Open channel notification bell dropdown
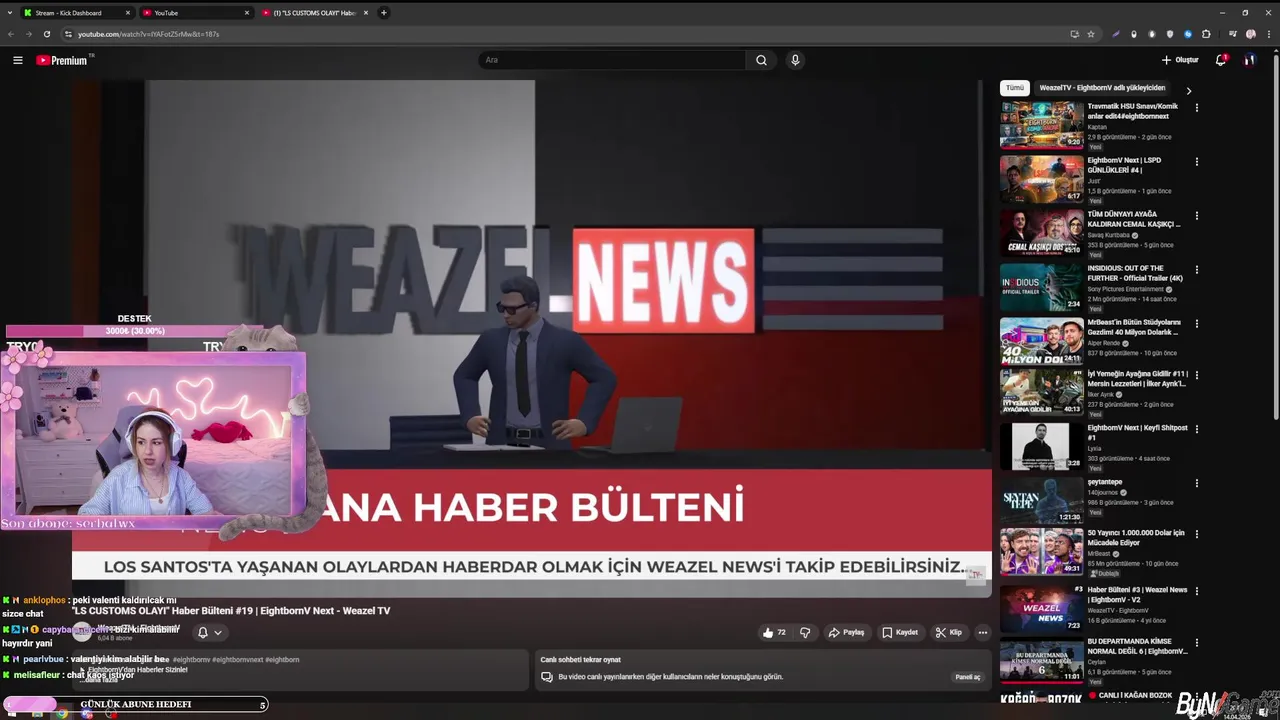 (209, 632)
